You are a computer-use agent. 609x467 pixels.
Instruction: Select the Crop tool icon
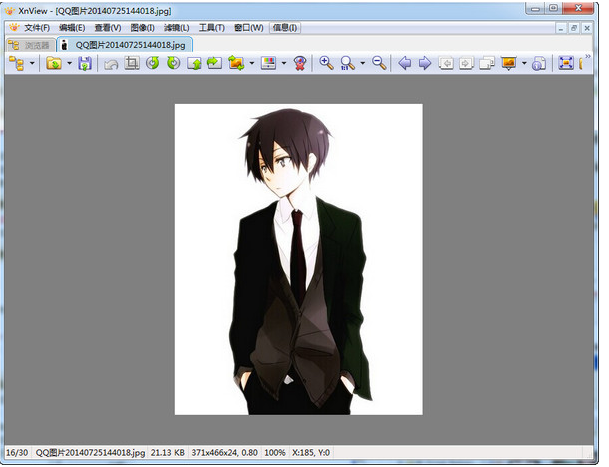[132, 63]
